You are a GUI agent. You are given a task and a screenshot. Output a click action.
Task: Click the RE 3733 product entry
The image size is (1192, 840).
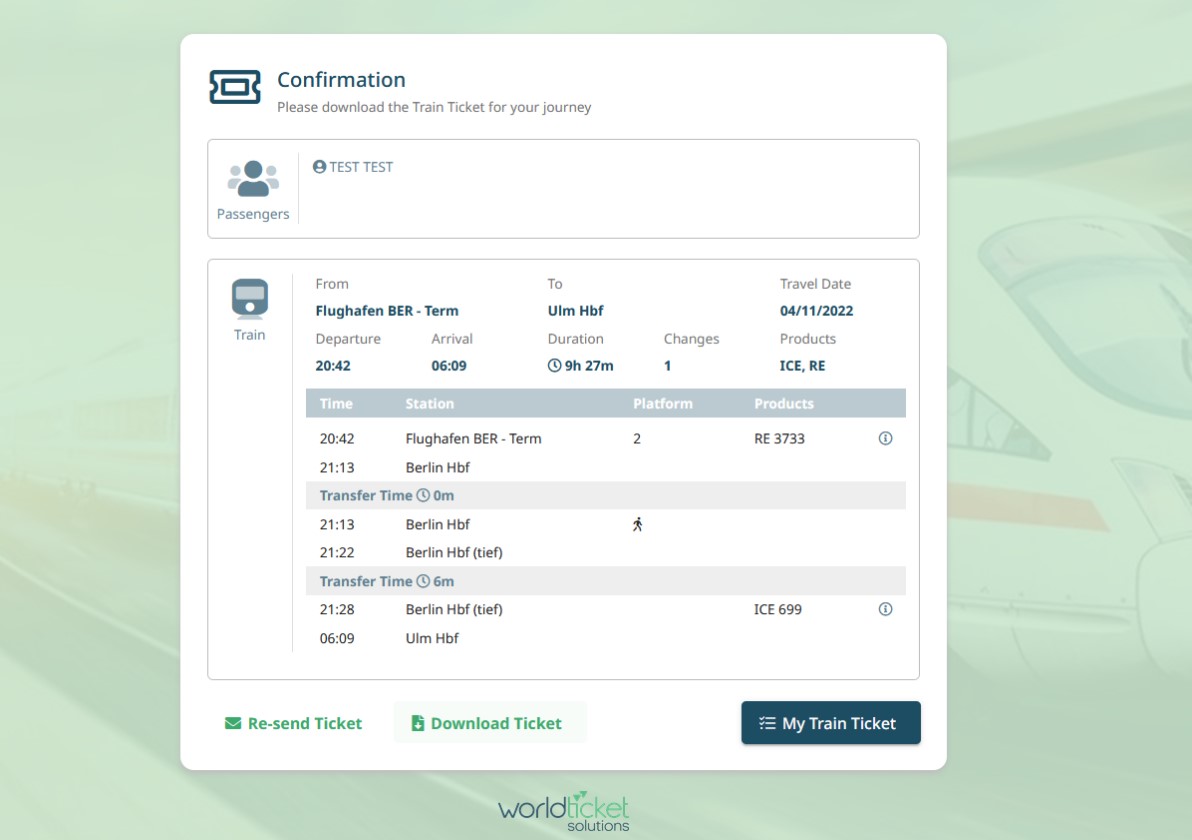coord(779,438)
